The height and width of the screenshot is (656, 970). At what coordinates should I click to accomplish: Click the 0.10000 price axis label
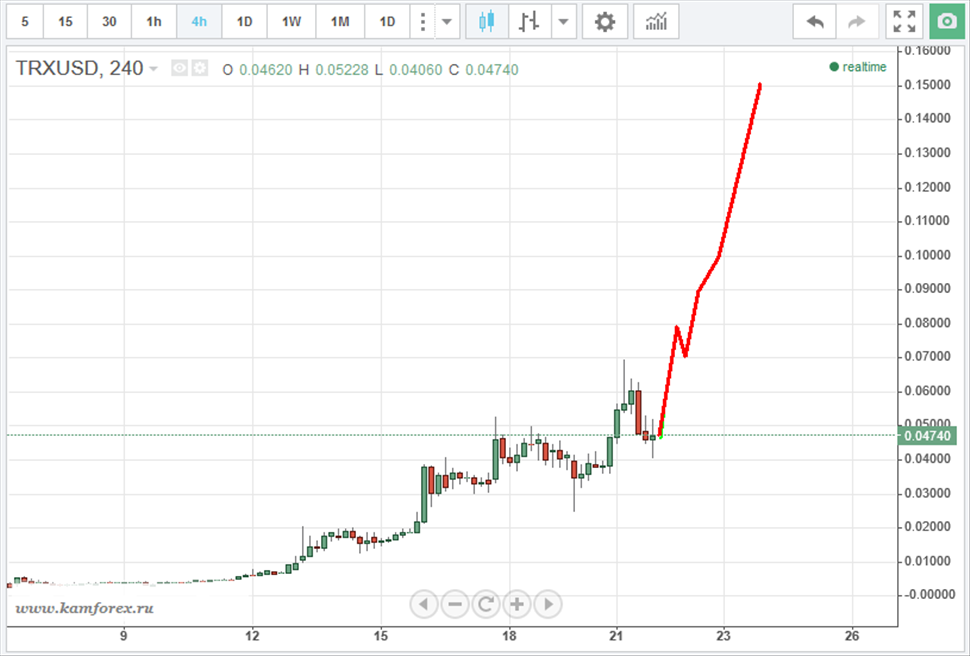[x=927, y=255]
